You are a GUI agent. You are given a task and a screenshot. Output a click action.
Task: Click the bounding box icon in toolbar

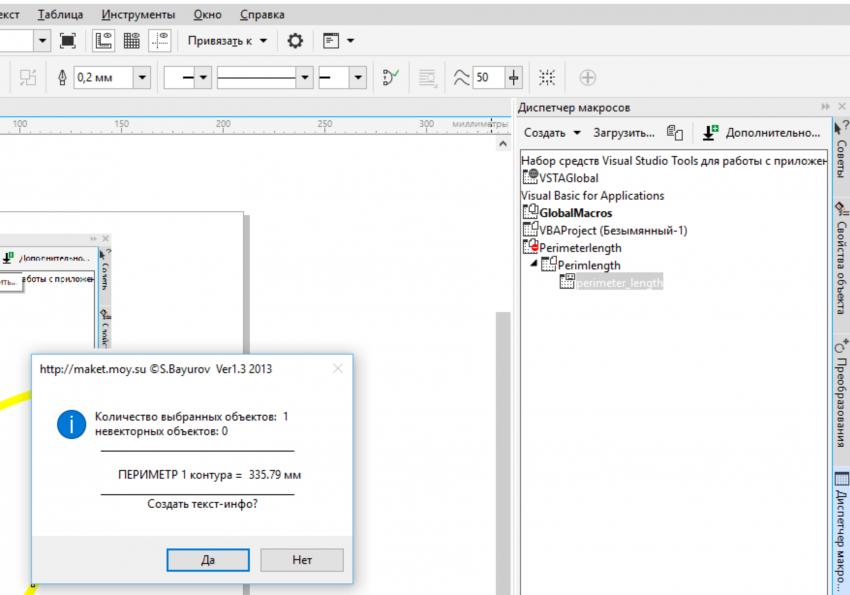546,78
